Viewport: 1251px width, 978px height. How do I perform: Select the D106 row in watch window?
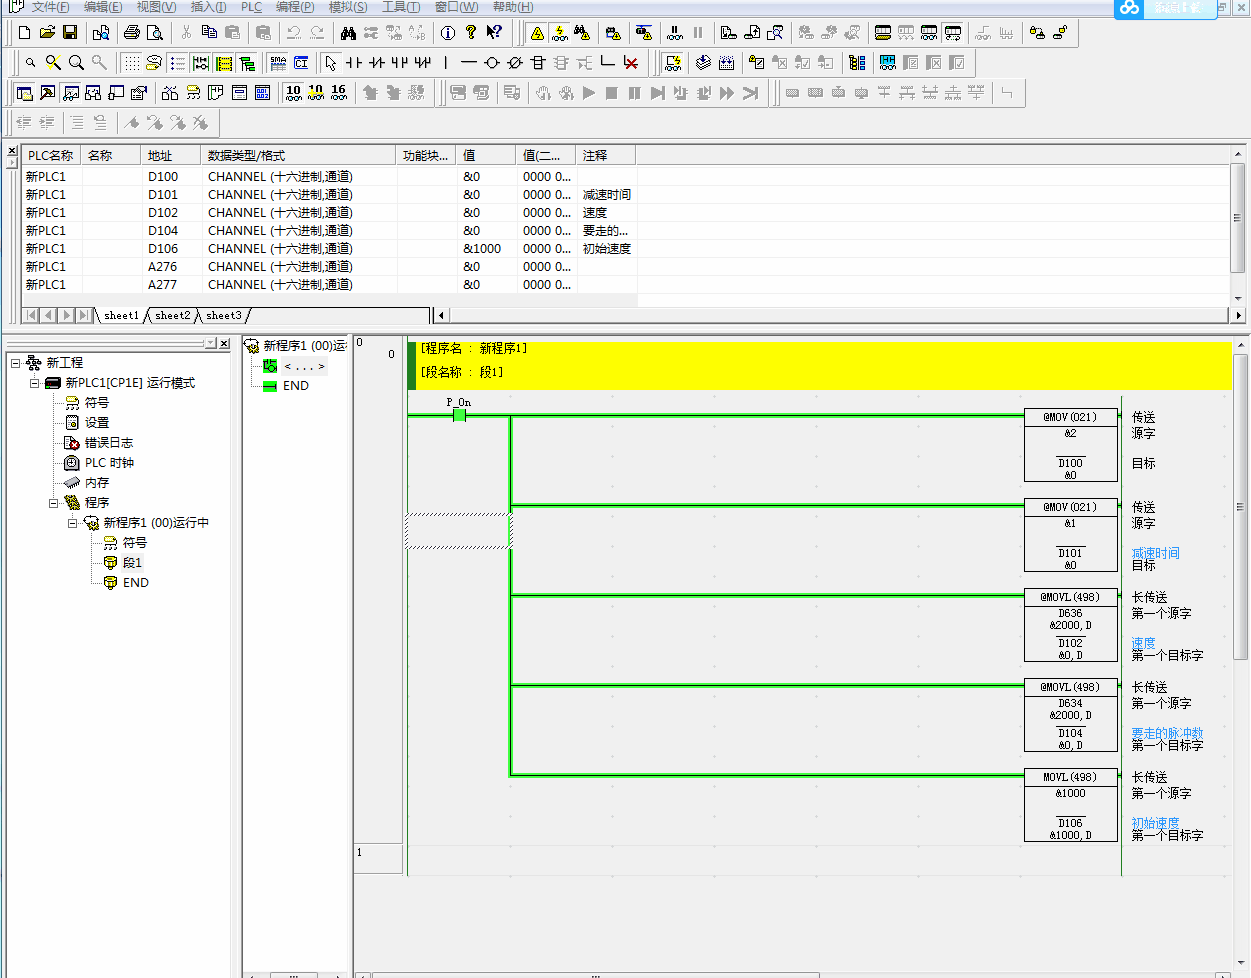point(163,249)
